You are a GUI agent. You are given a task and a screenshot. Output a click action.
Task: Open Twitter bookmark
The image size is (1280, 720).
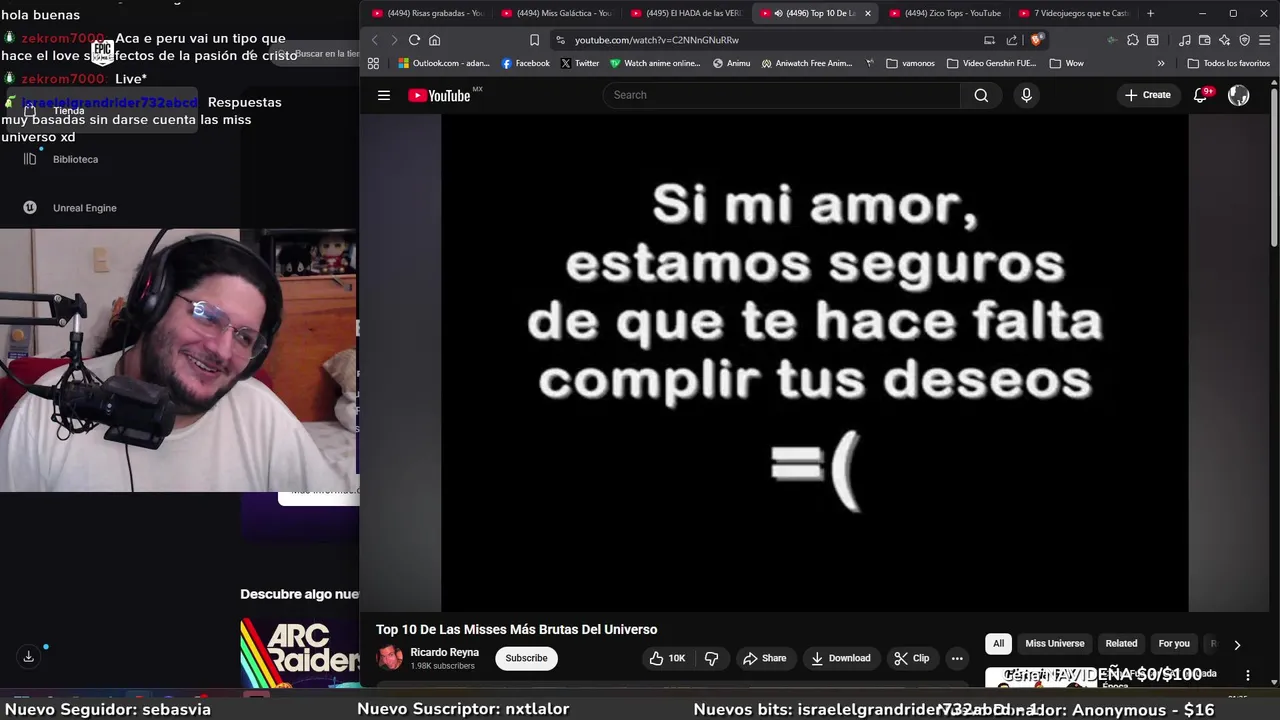click(580, 63)
